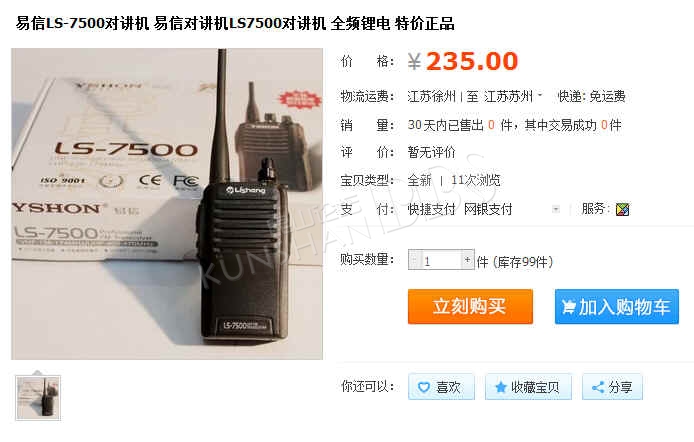Click the 立刻购买 buy now button
Viewport: 694px width, 442px height.
point(470,307)
